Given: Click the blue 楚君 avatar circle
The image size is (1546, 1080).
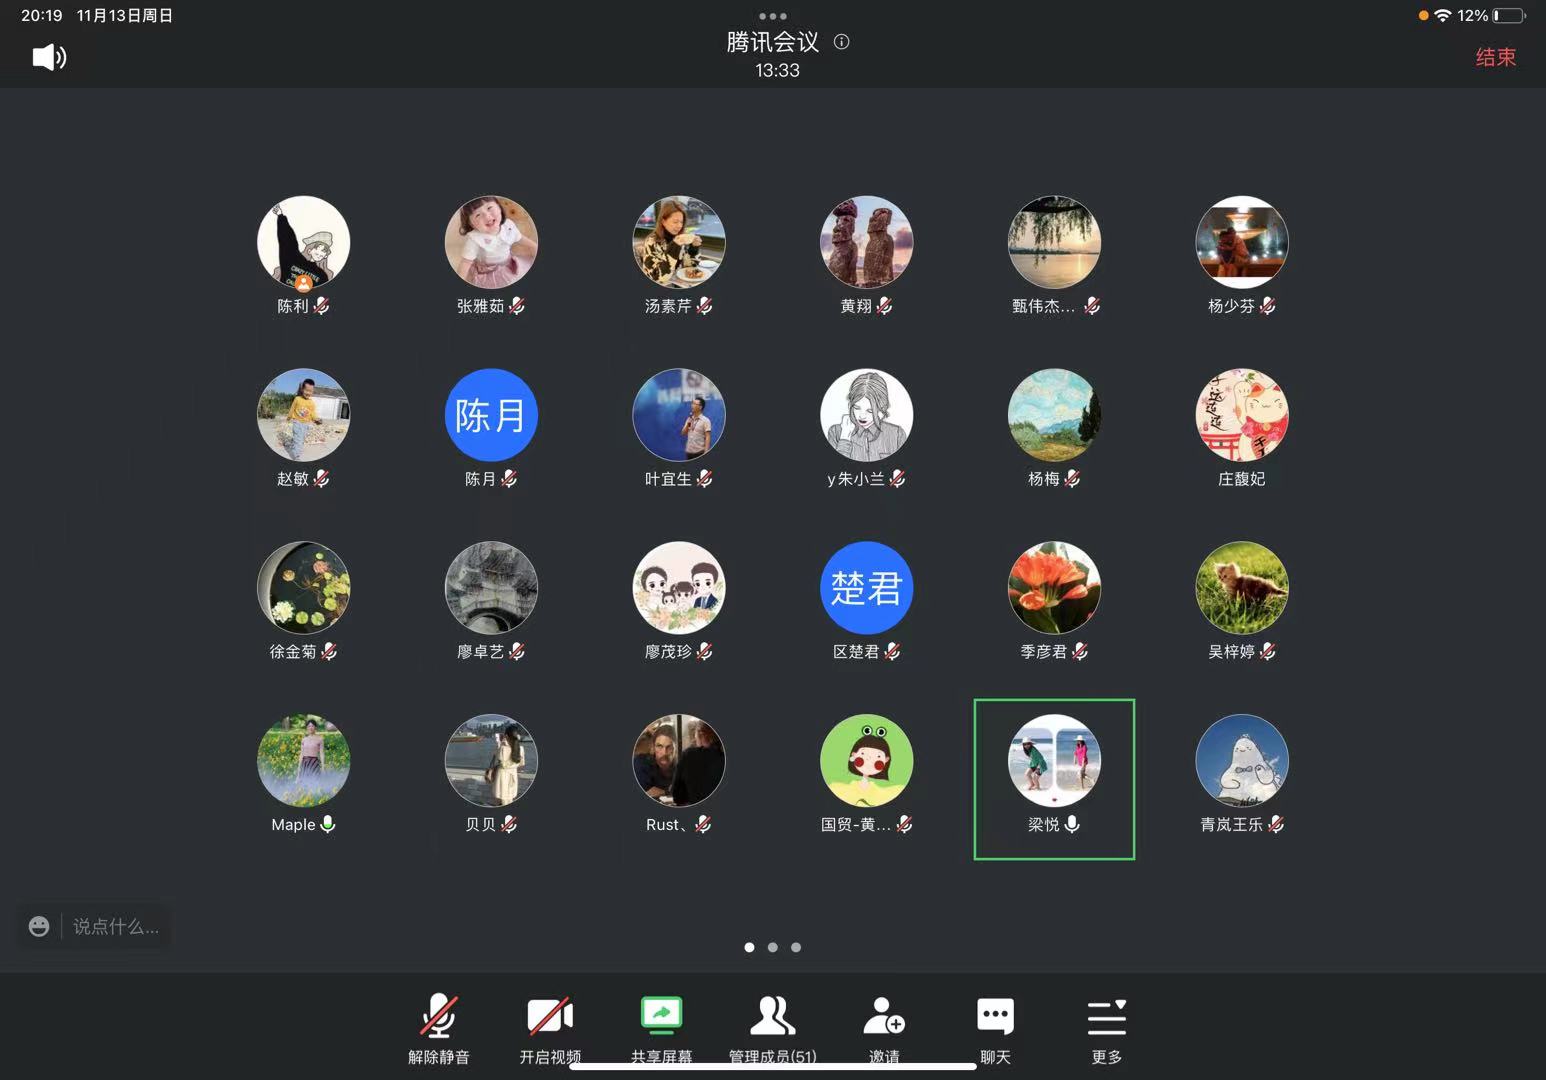Looking at the screenshot, I should pos(866,588).
